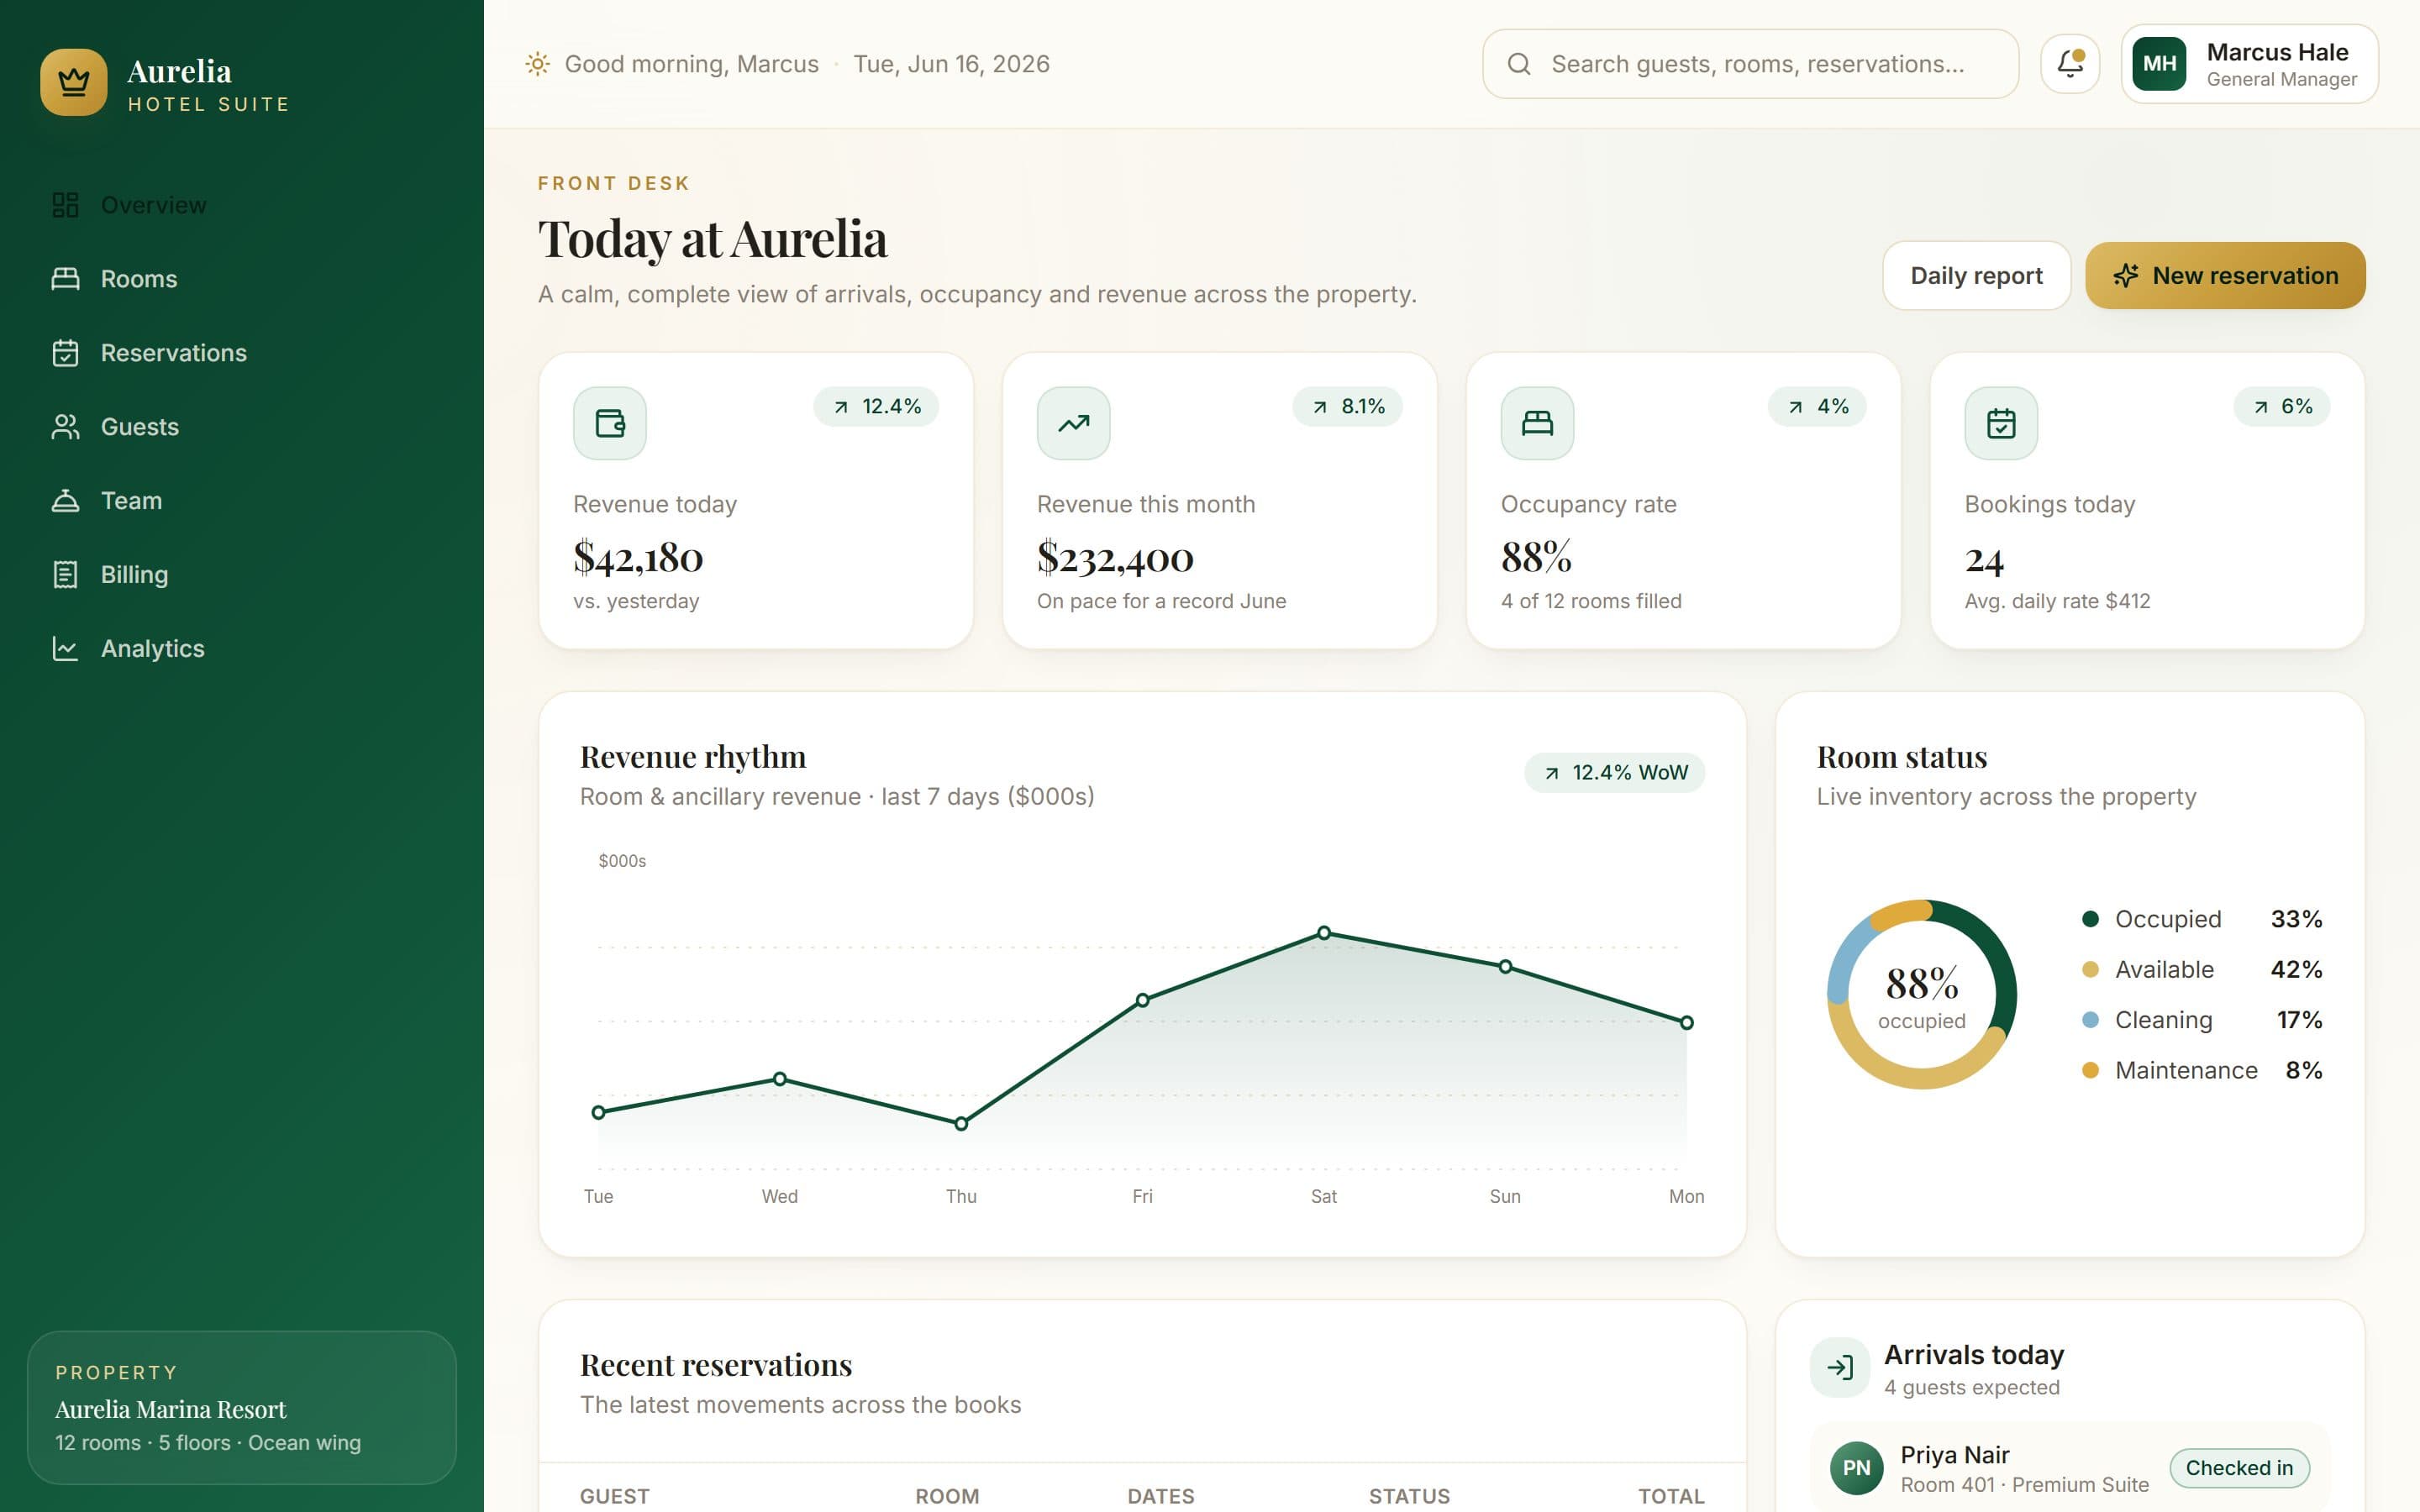Open the notifications bell
The image size is (2420, 1512).
(x=2069, y=64)
